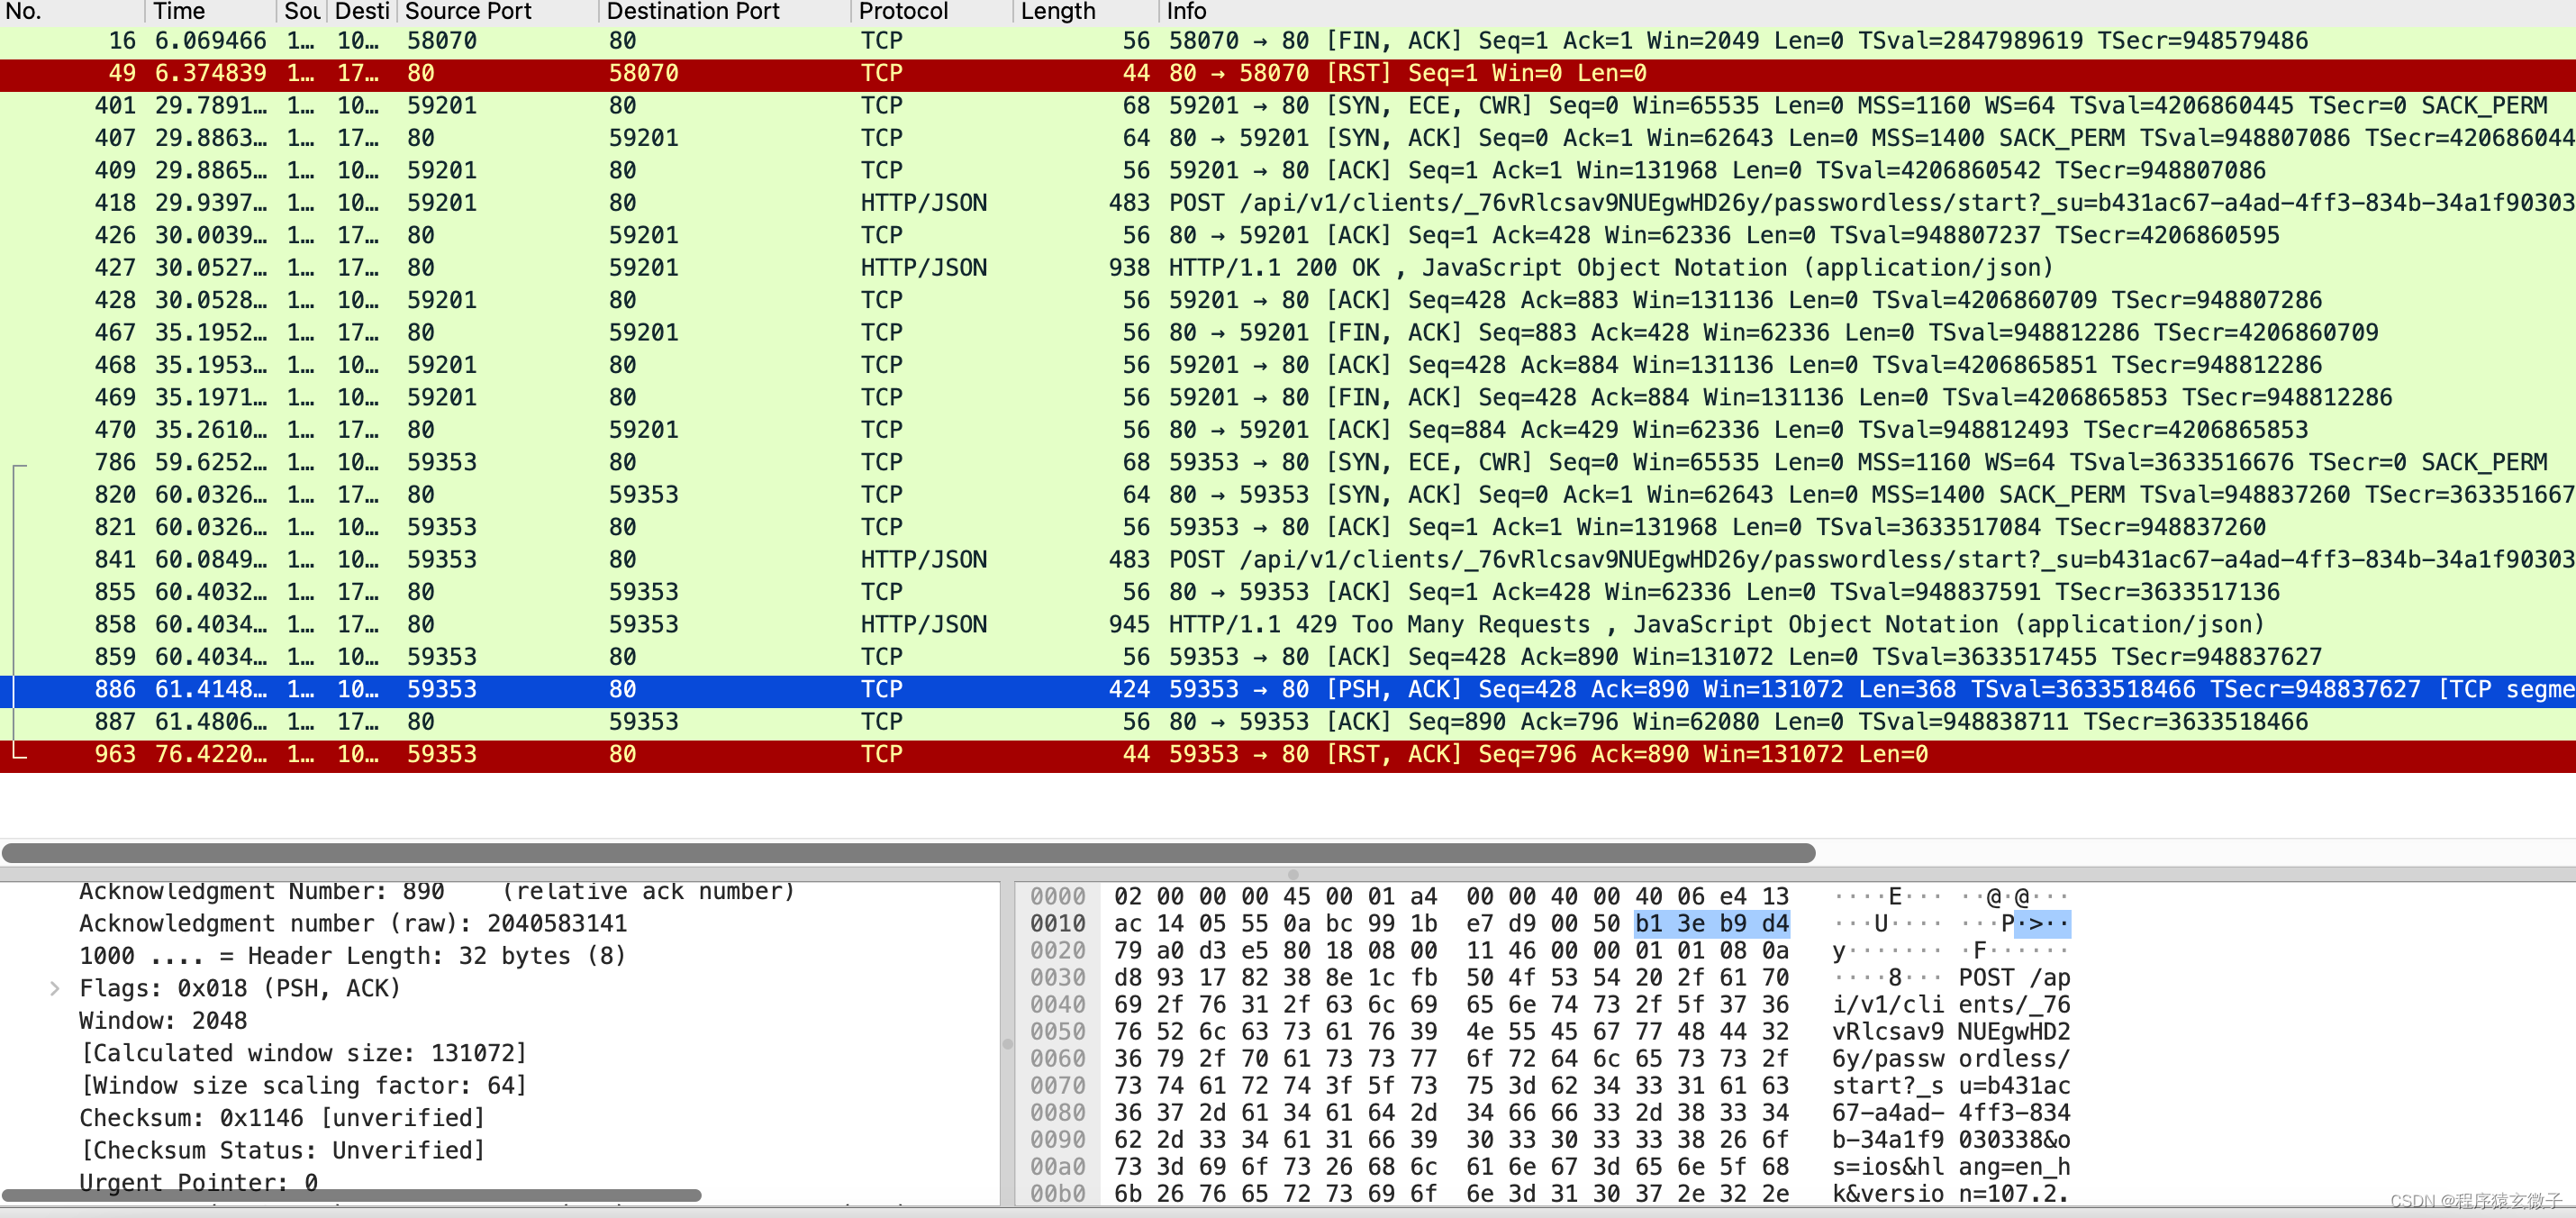This screenshot has width=2576, height=1218.
Task: Select packet 820 SYN, ACK row
Action: click(x=1288, y=495)
